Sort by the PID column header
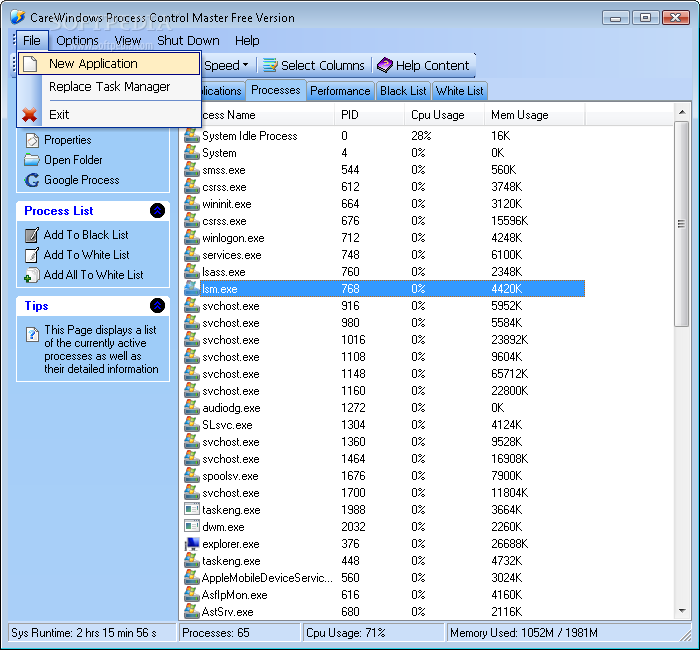This screenshot has height=650, width=700. pyautogui.click(x=370, y=115)
